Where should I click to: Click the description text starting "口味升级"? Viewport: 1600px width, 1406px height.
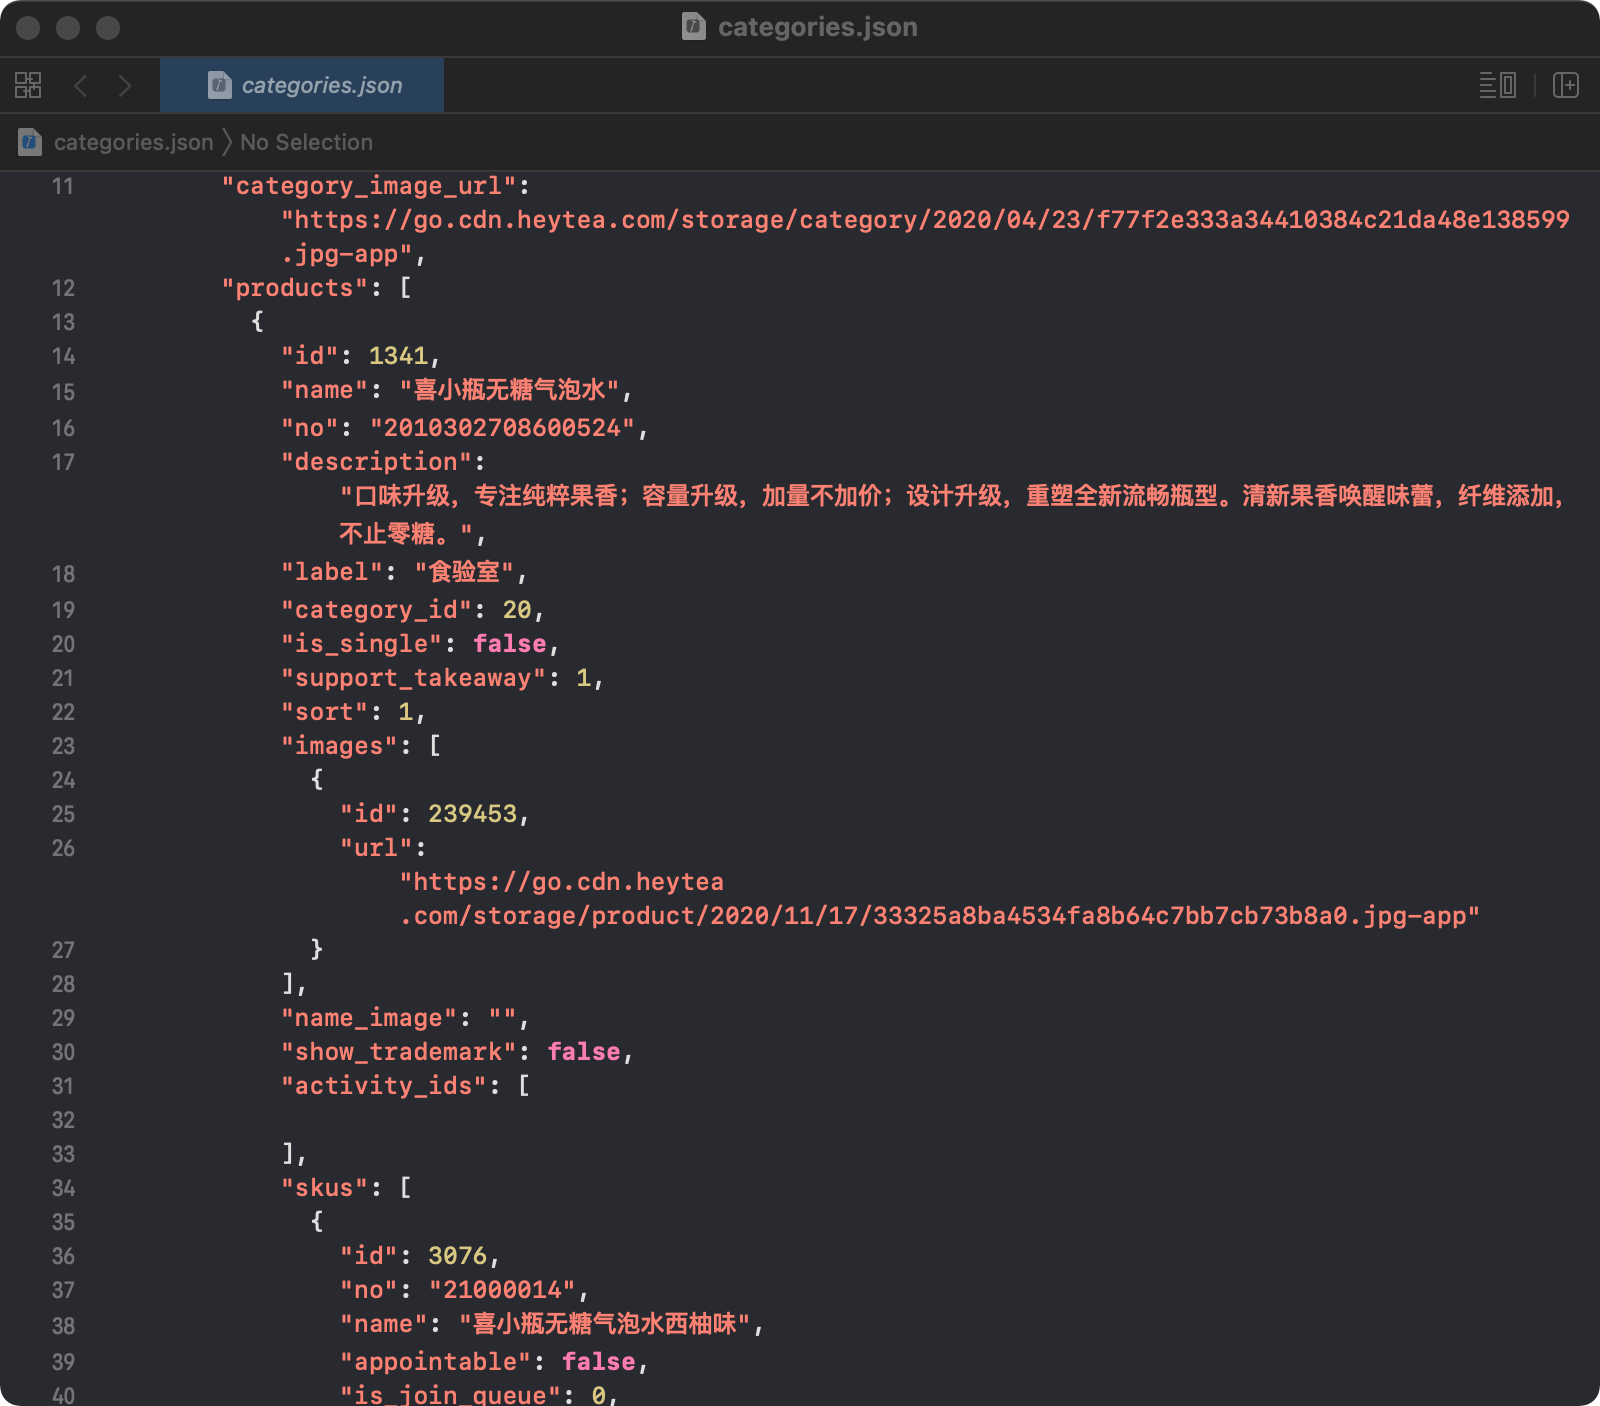(x=953, y=514)
